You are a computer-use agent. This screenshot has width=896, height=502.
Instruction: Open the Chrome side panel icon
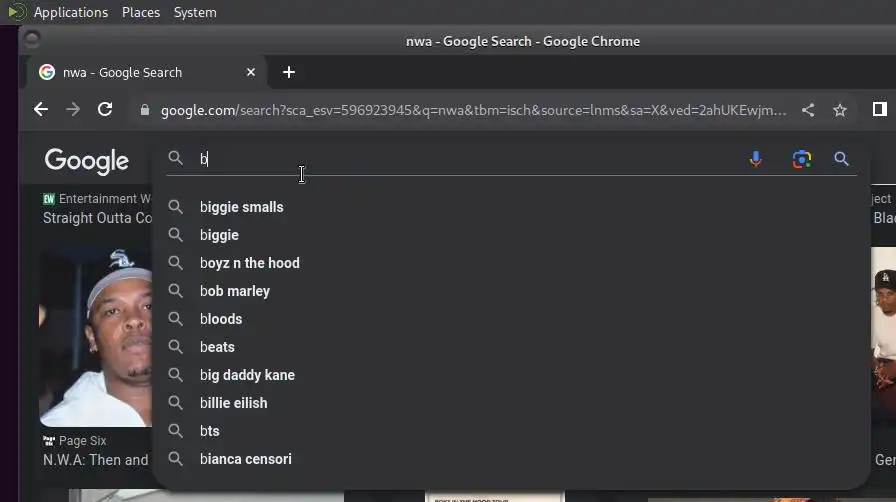point(879,109)
